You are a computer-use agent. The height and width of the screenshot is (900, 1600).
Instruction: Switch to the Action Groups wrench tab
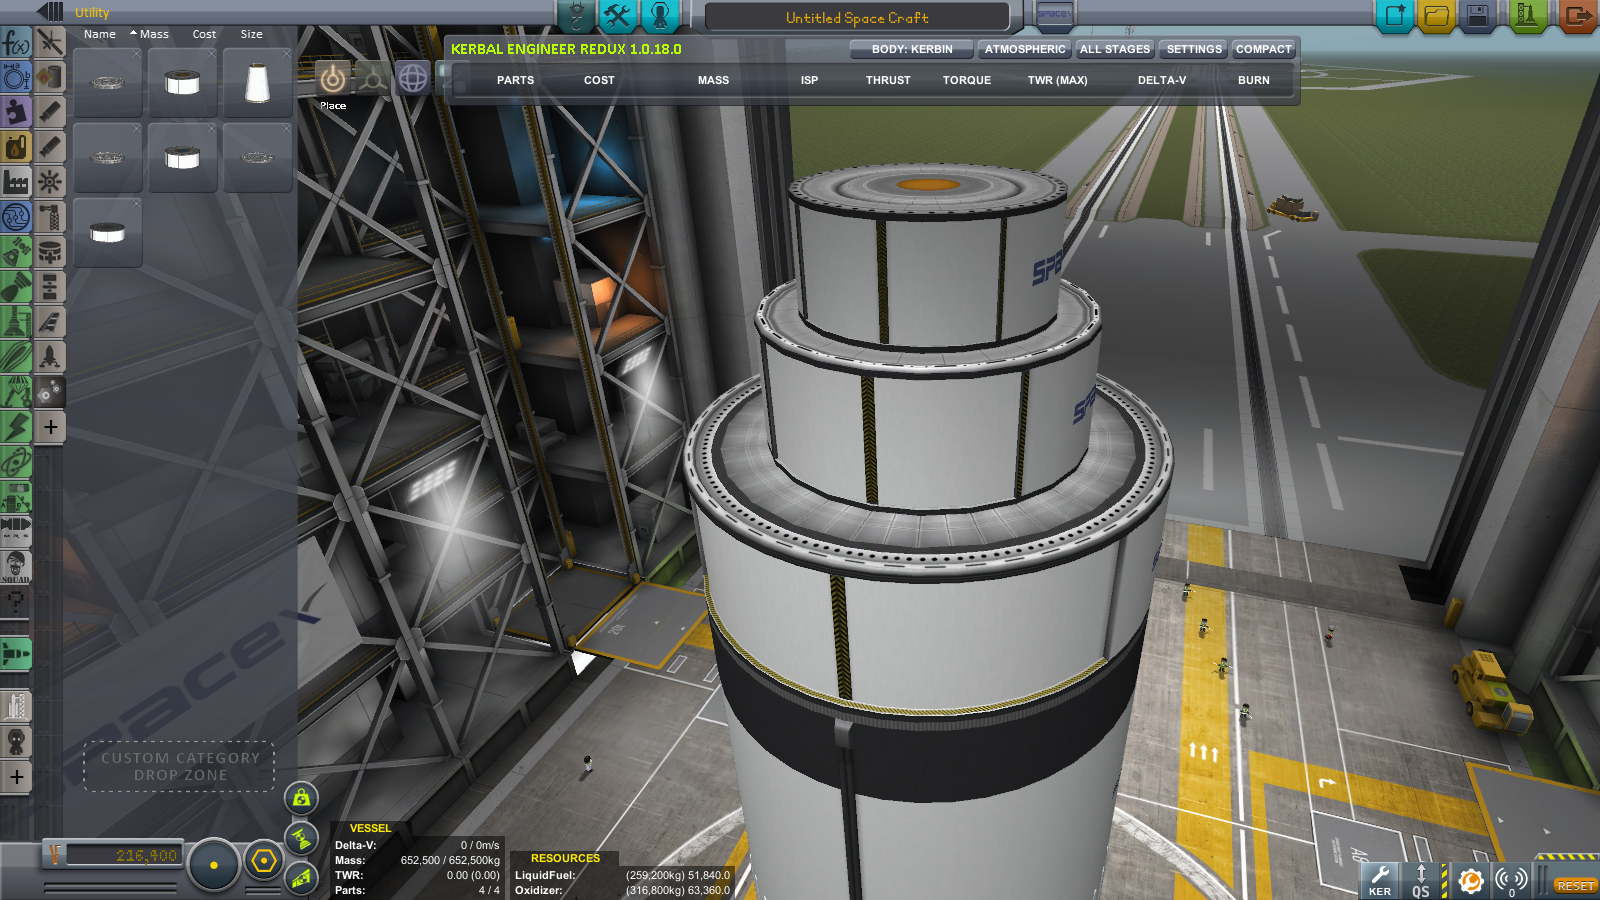tap(618, 15)
